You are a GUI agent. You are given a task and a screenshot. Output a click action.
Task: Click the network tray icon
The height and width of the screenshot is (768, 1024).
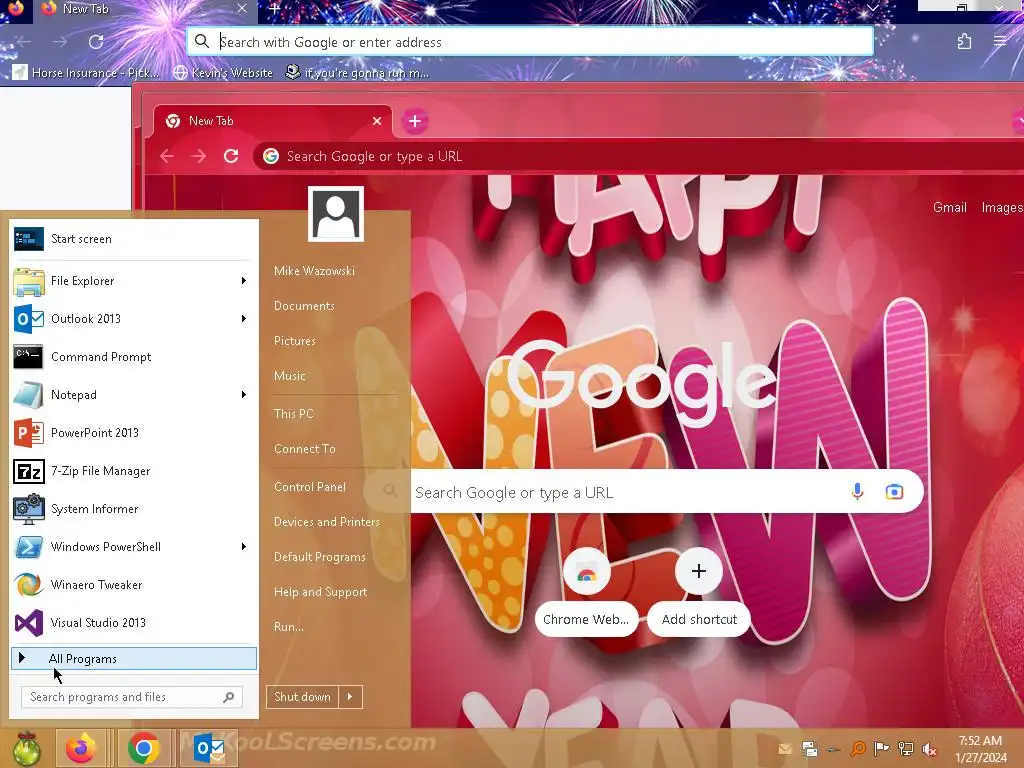906,749
